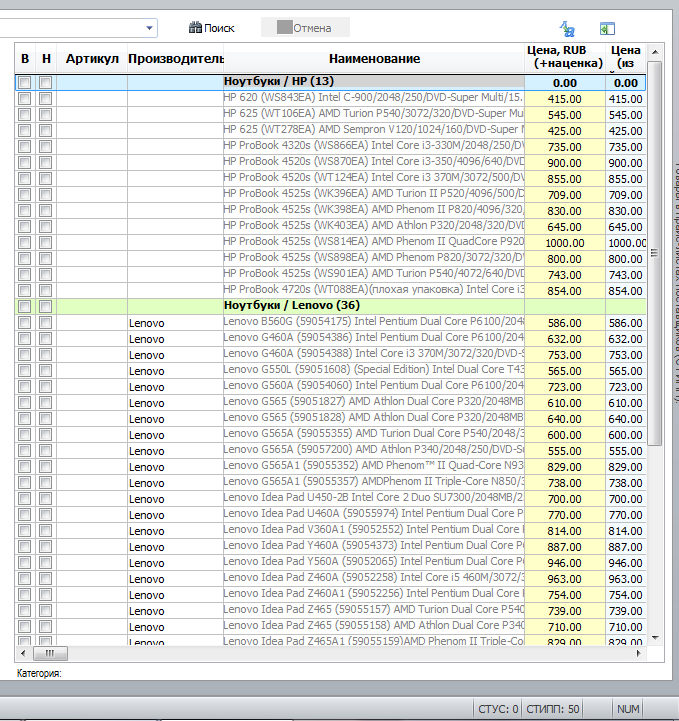Tick the В checkbox for Ноутбуки / HP (13)

(25, 83)
